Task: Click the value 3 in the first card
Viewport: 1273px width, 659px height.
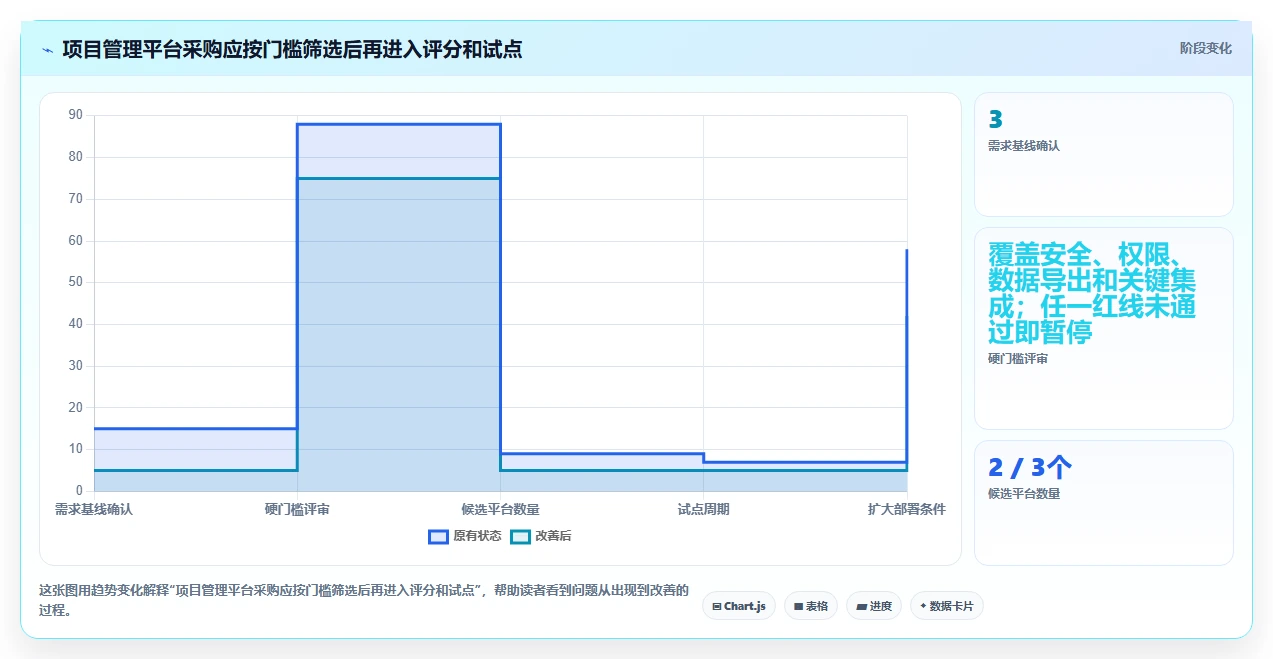Action: pyautogui.click(x=995, y=120)
